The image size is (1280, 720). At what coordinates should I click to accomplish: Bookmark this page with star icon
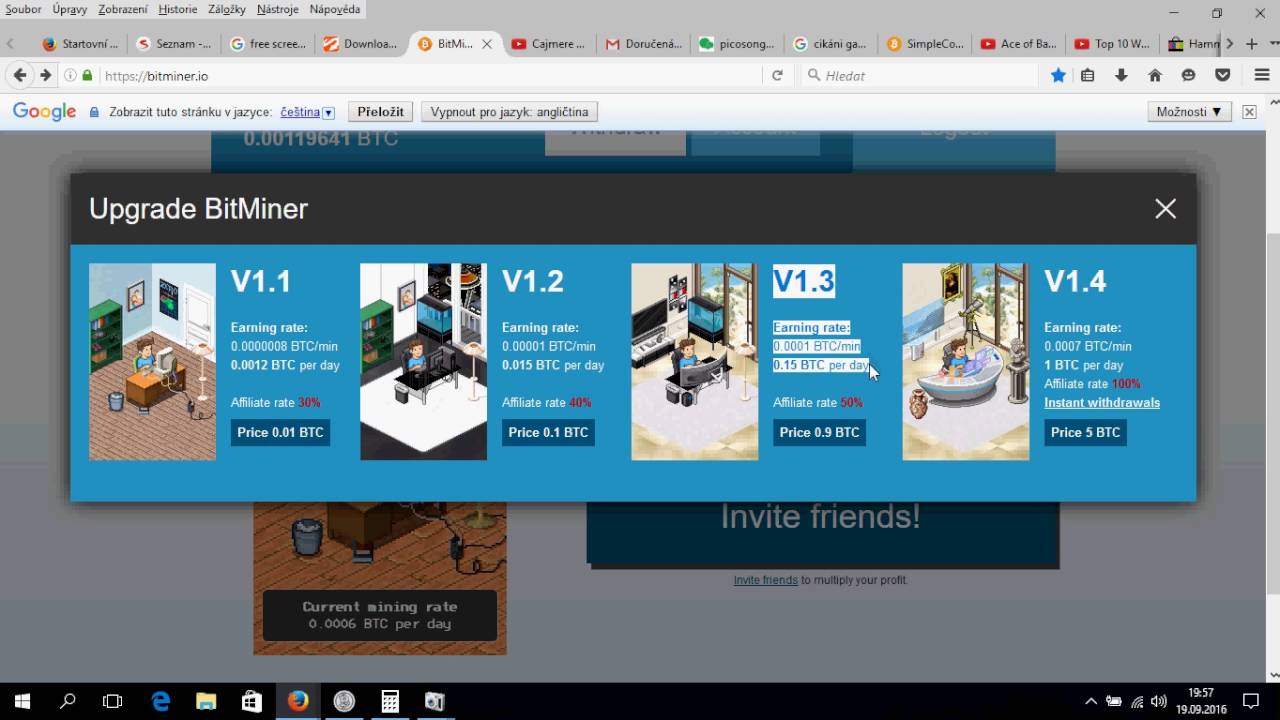[x=1058, y=75]
